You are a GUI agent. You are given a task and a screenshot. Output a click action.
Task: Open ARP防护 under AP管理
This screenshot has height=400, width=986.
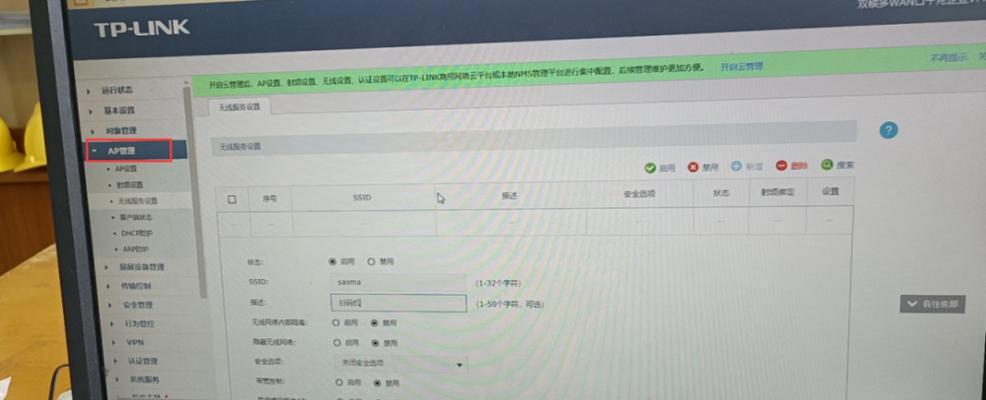135,250
